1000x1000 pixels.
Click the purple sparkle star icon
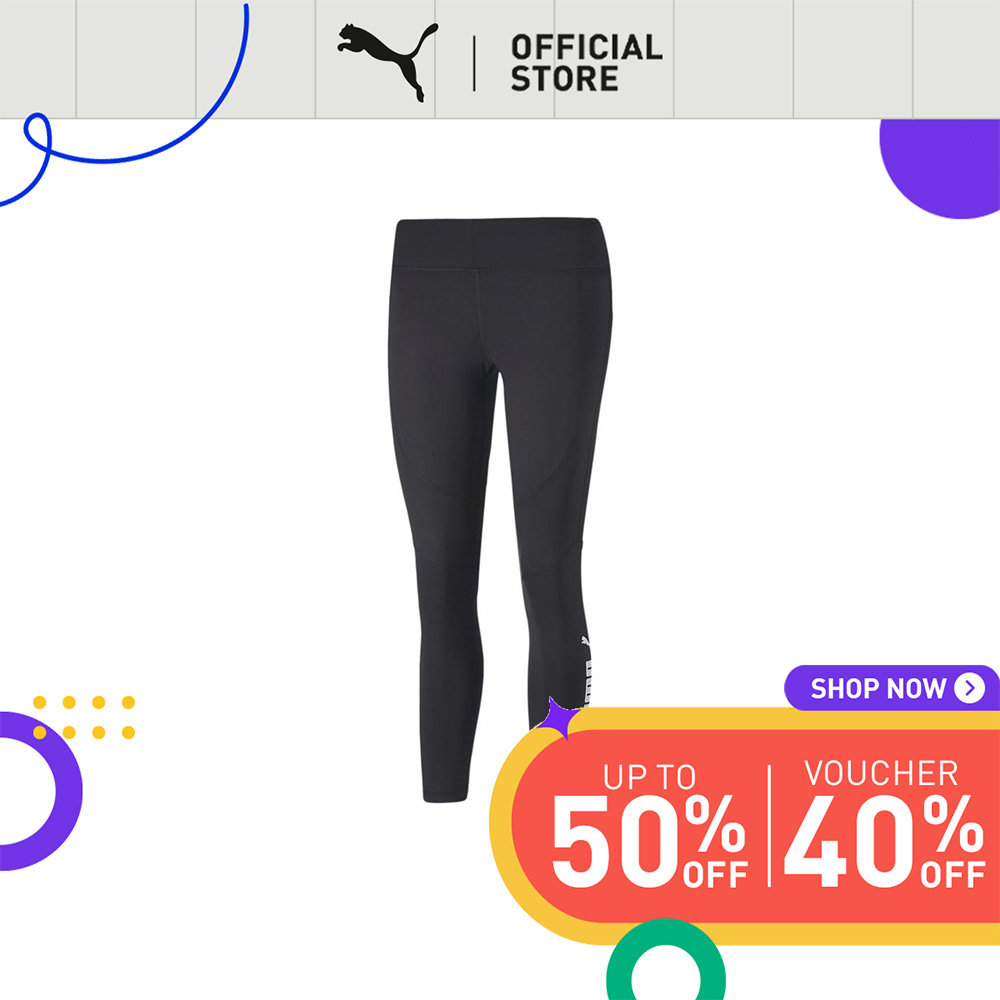[557, 719]
